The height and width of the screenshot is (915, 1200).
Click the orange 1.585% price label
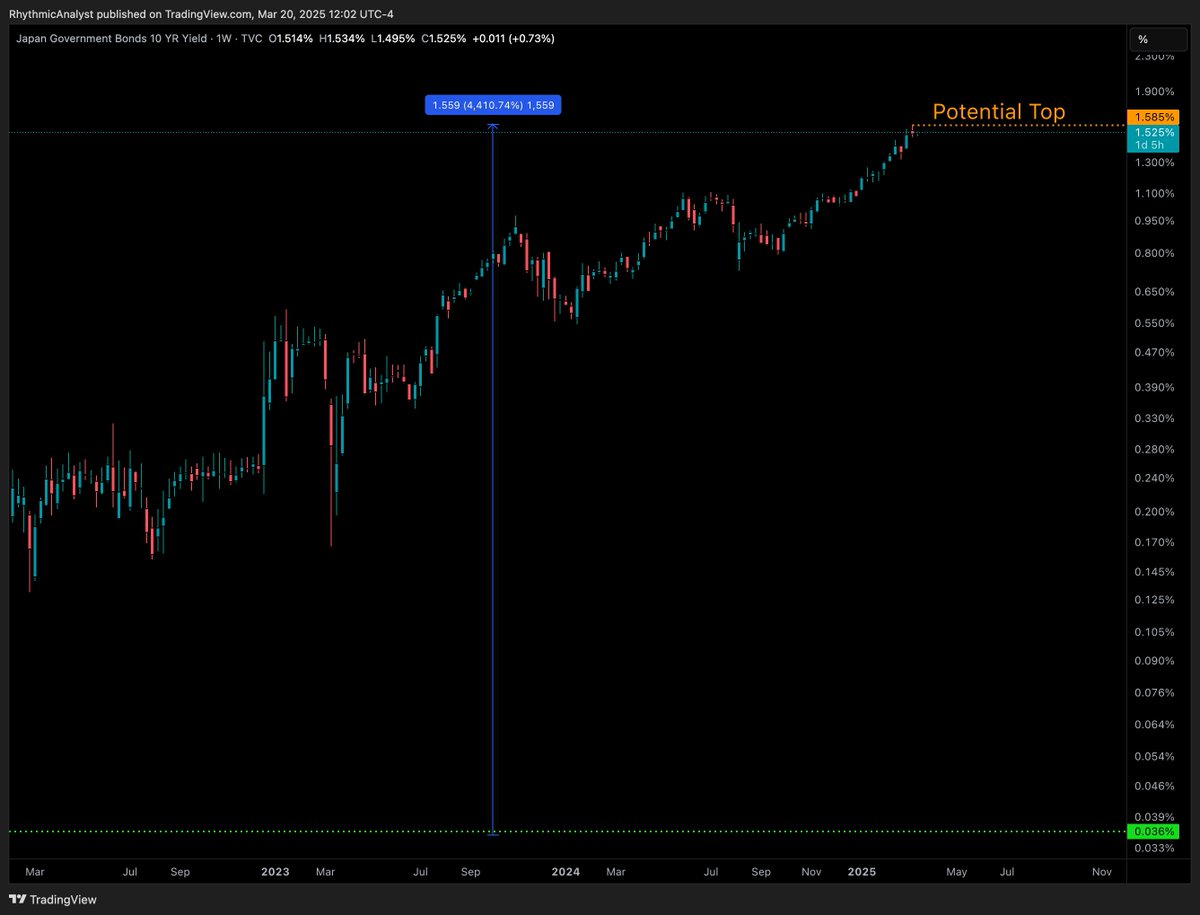click(1153, 118)
